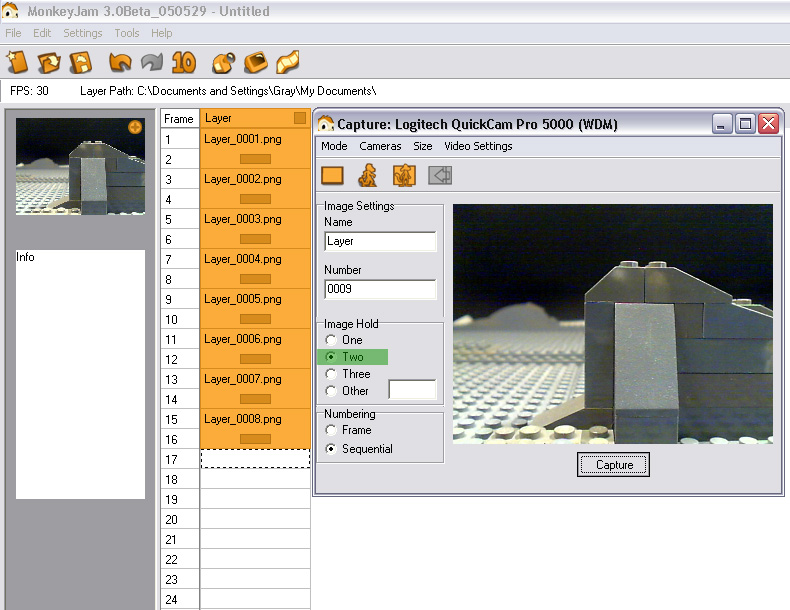790x610 pixels.
Task: Click the grayed-out arrow icon in Capture toolbar
Action: 440,175
